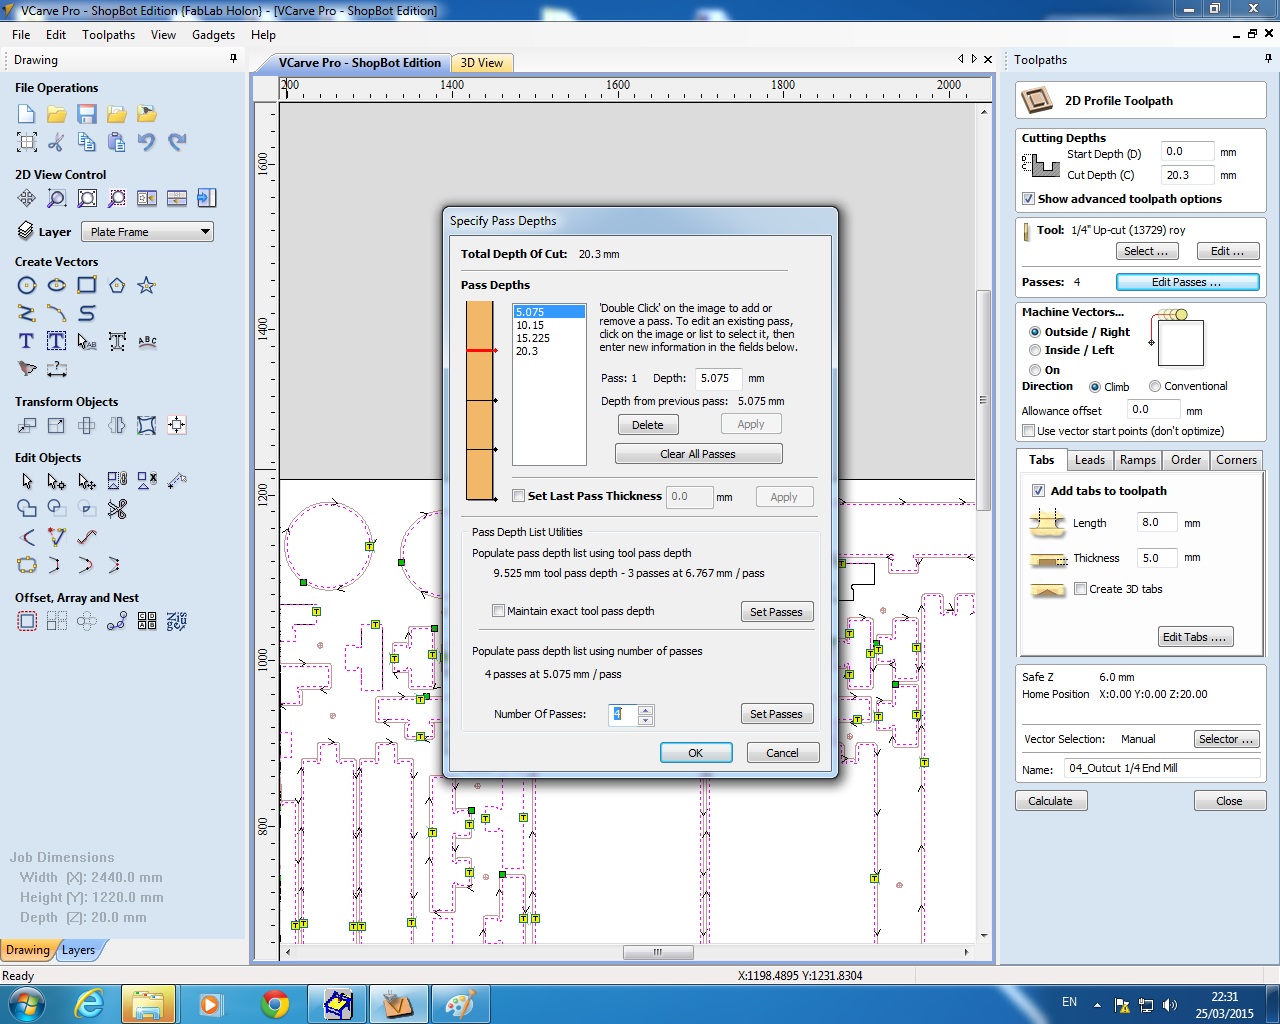
Task: Select the Draw Circle tool
Action: pyautogui.click(x=27, y=286)
